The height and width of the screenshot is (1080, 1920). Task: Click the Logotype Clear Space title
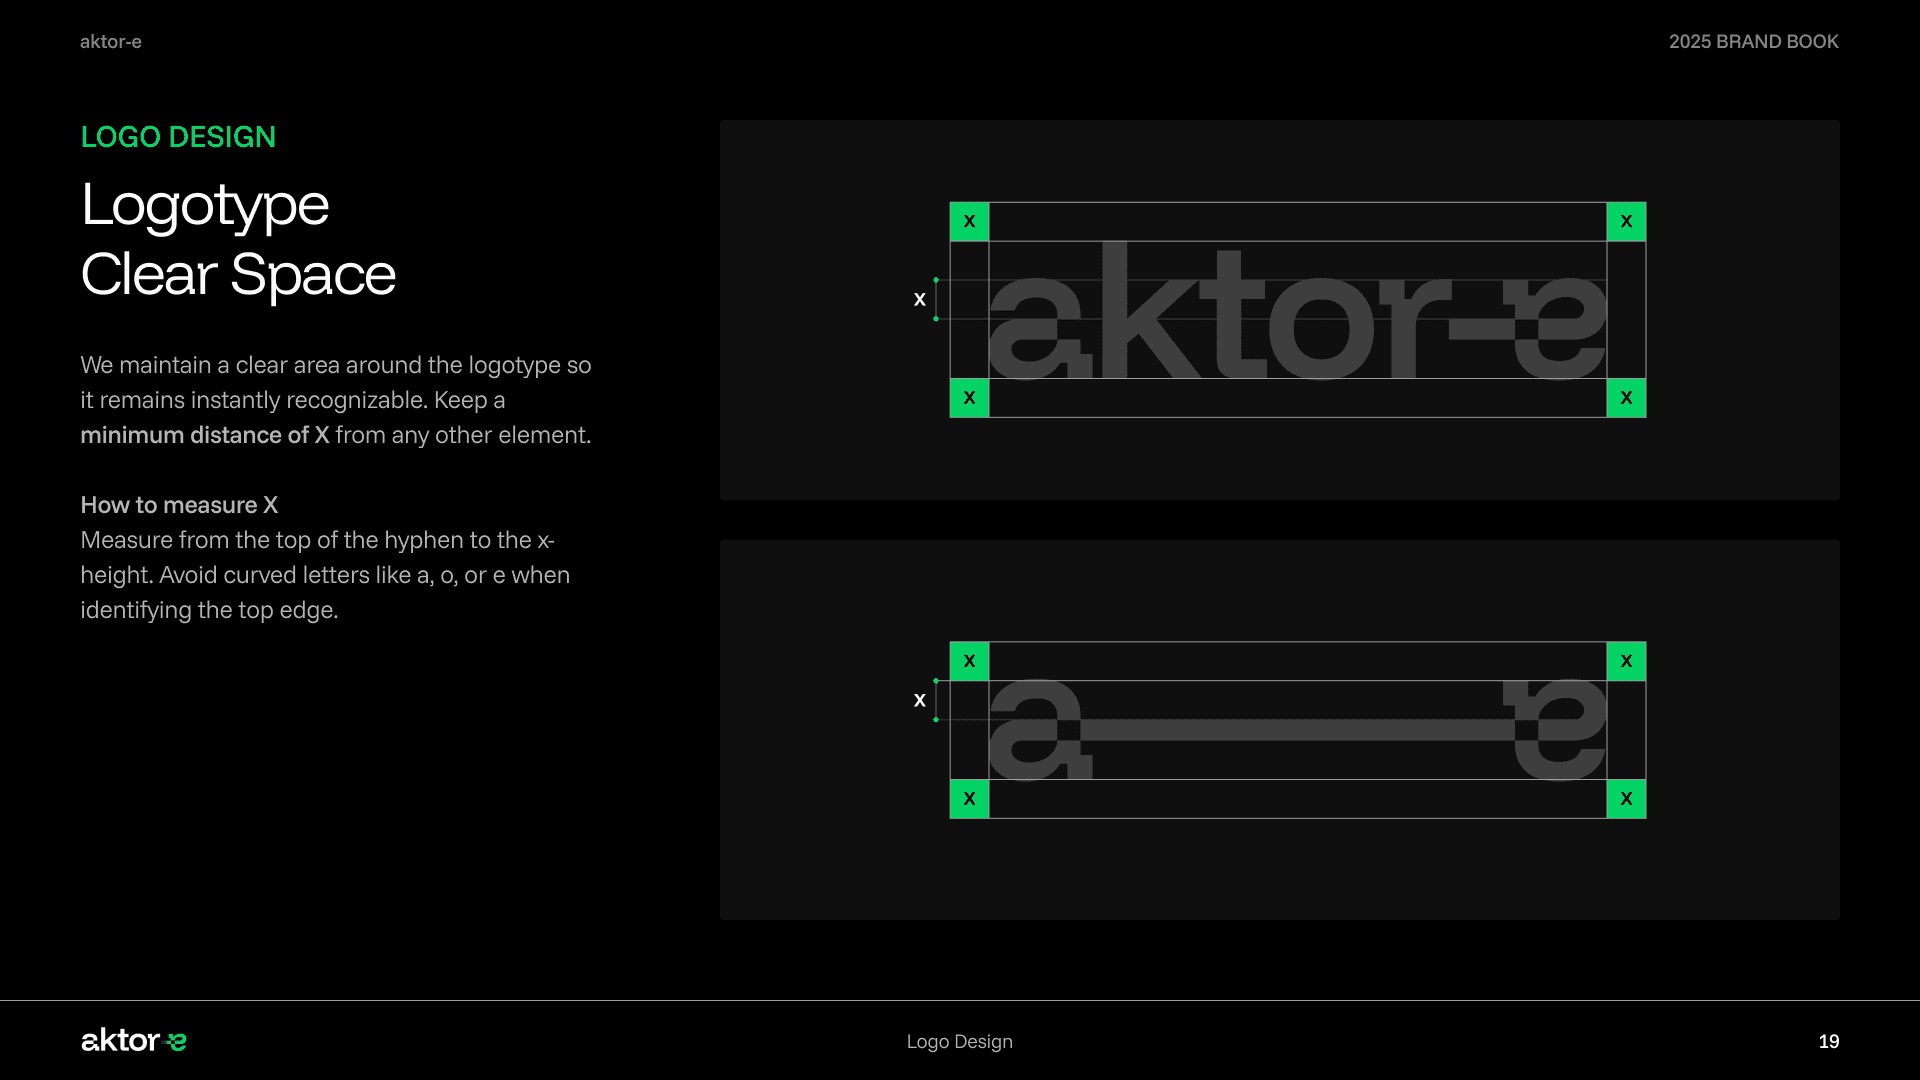238,240
